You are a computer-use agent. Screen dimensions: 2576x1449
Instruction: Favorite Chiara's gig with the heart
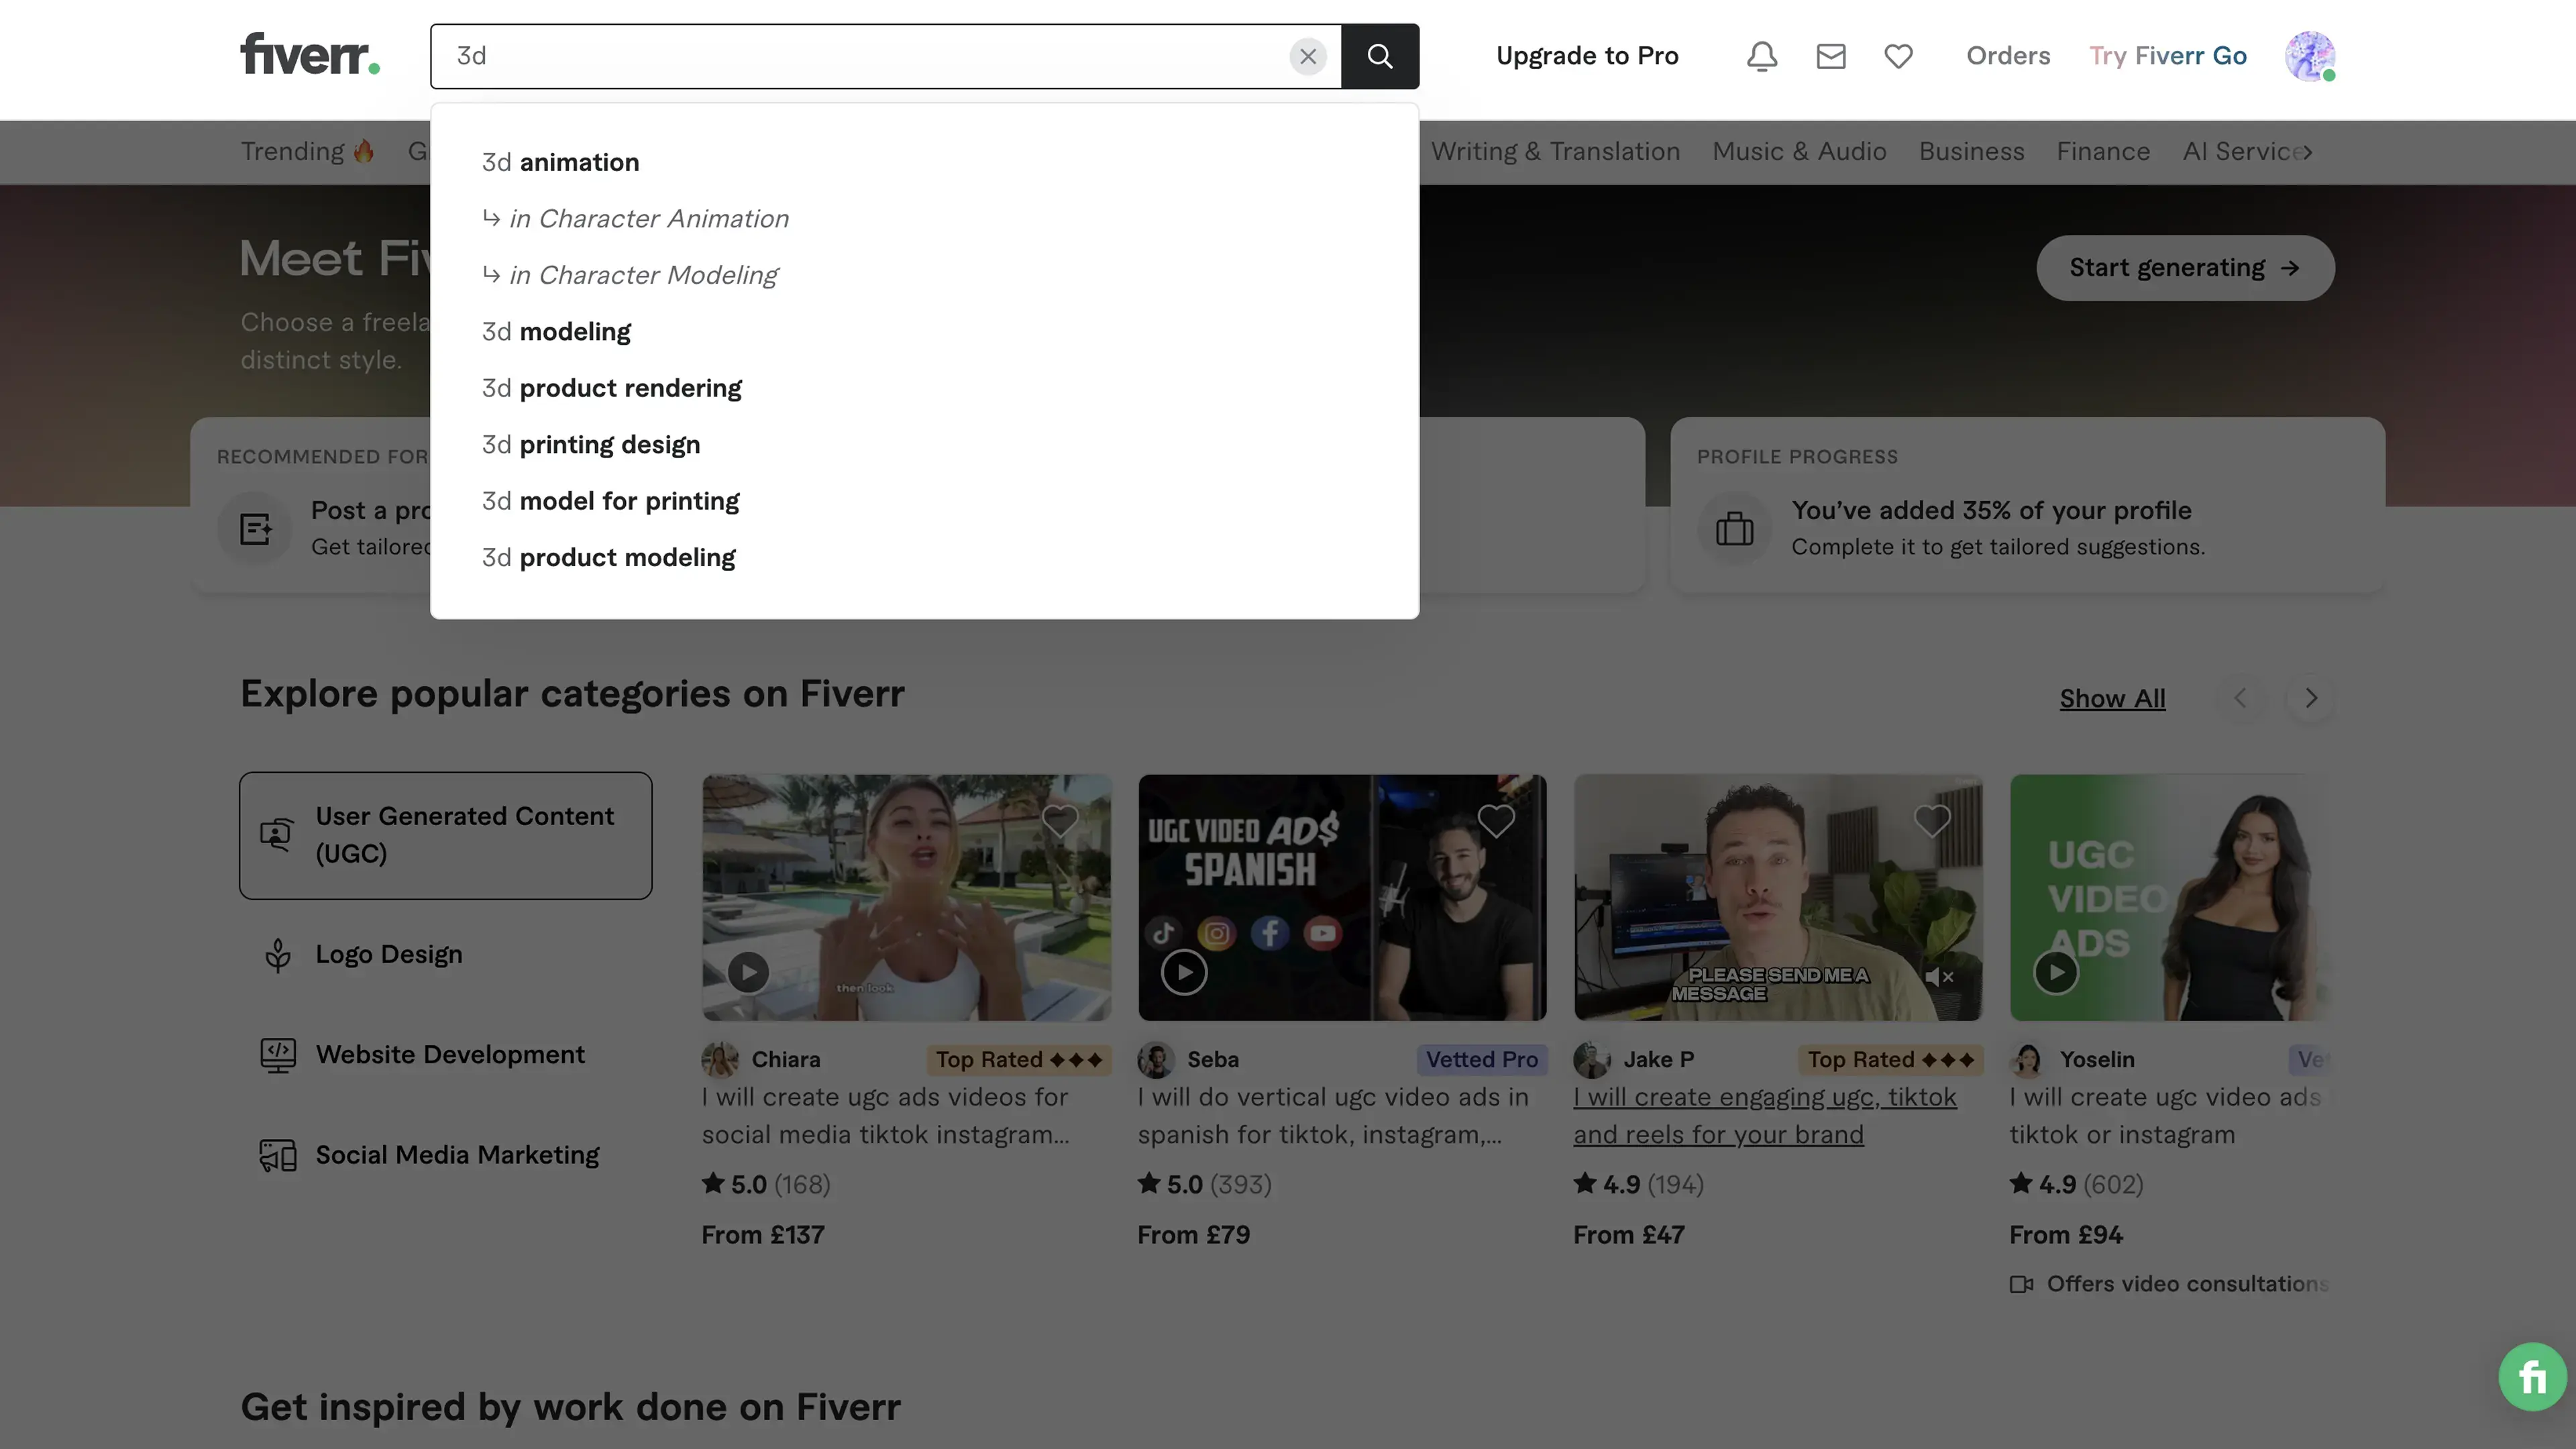coord(1060,821)
